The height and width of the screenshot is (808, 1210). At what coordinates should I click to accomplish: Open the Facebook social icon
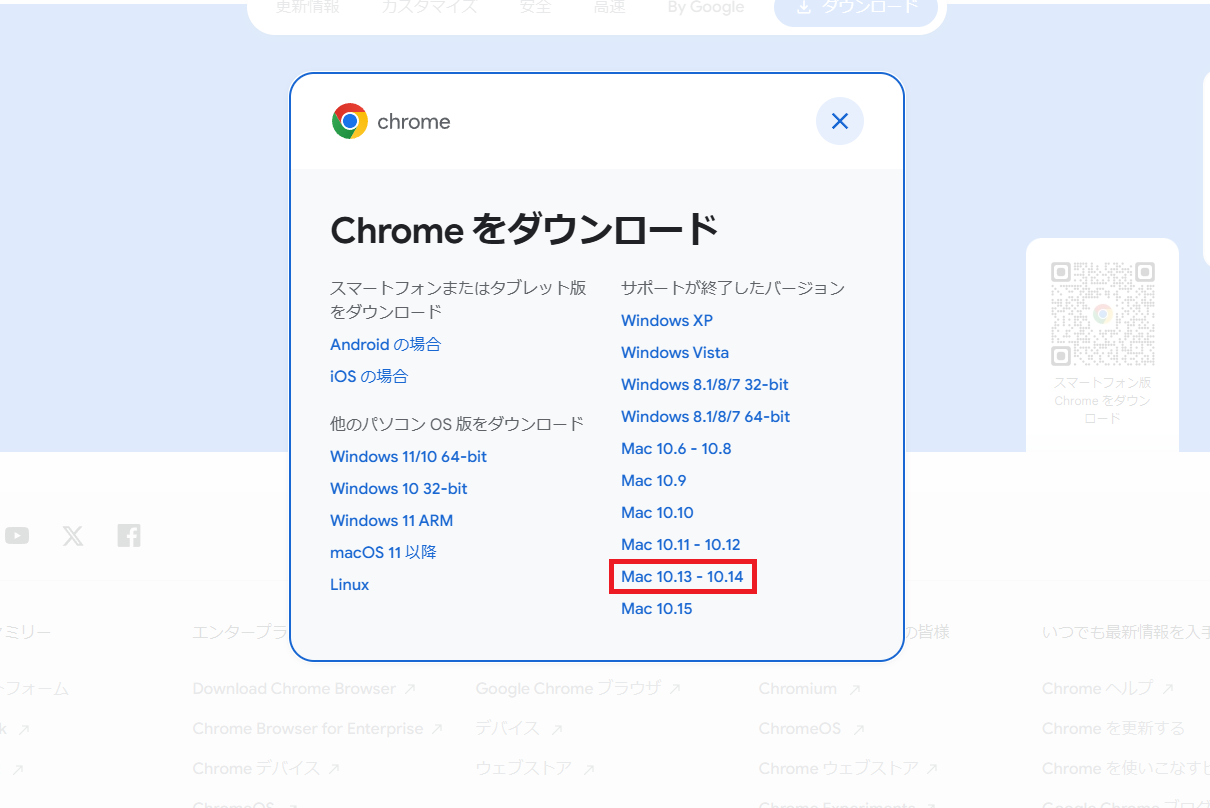(129, 536)
